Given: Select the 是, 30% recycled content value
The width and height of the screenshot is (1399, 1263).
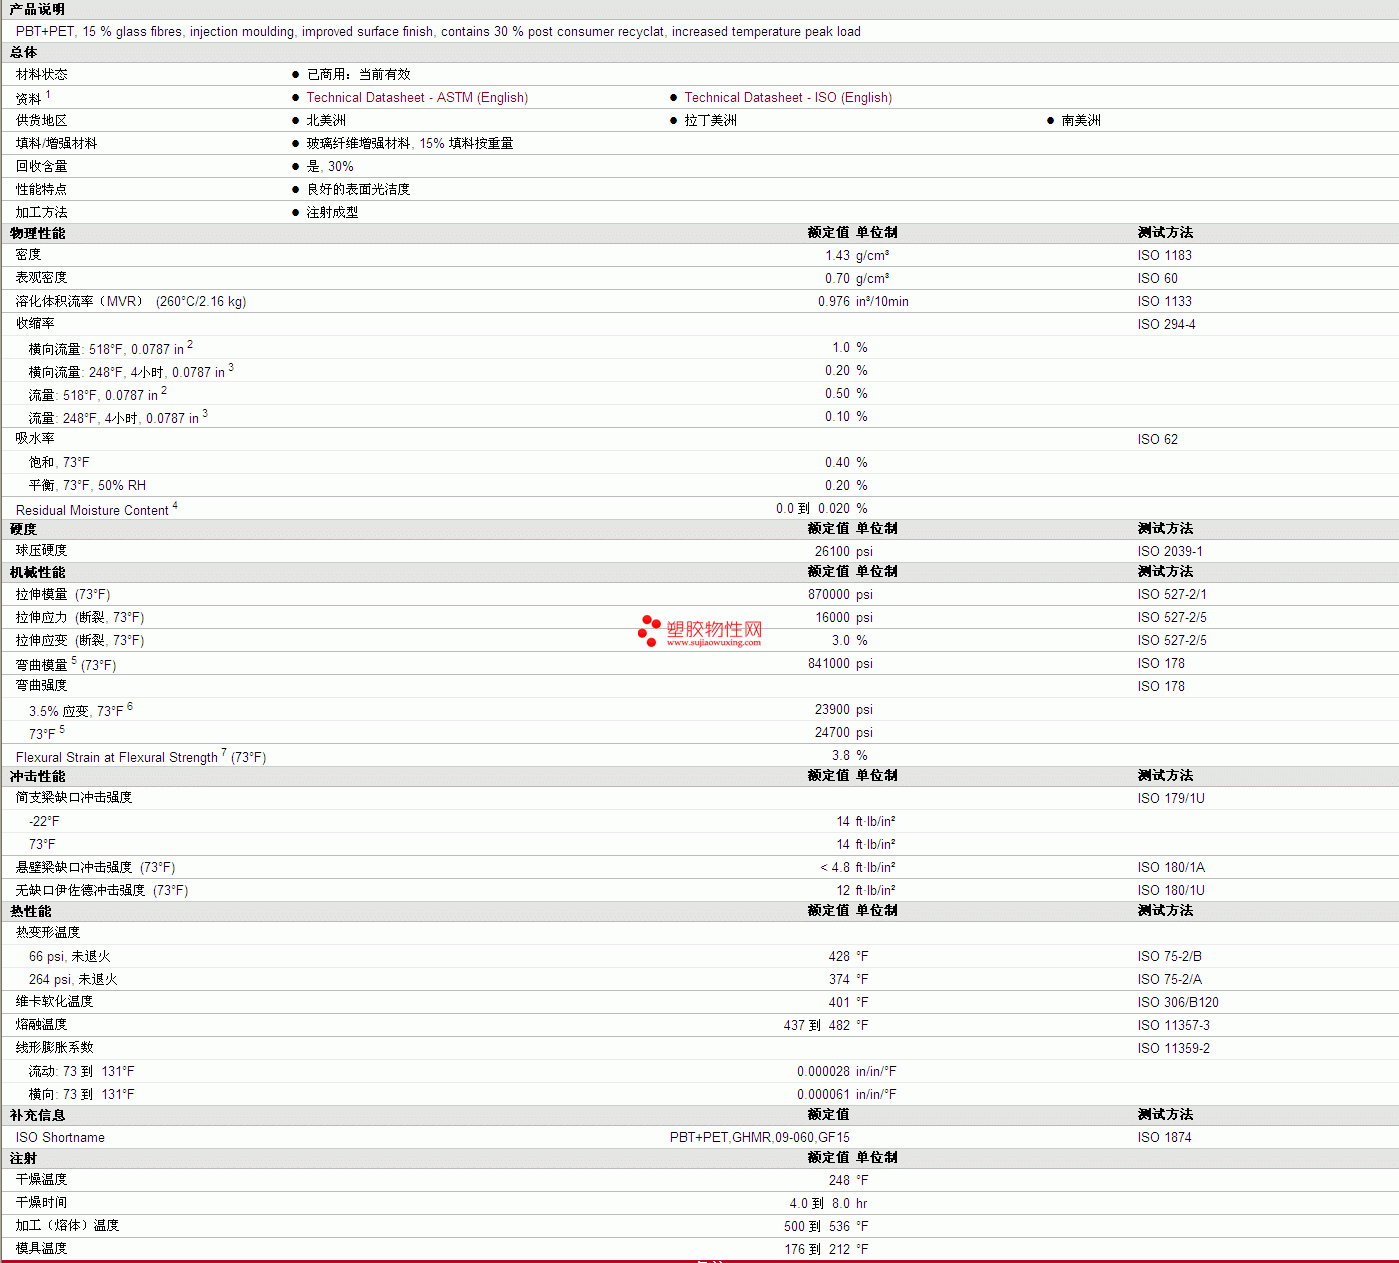Looking at the screenshot, I should pyautogui.click(x=330, y=166).
